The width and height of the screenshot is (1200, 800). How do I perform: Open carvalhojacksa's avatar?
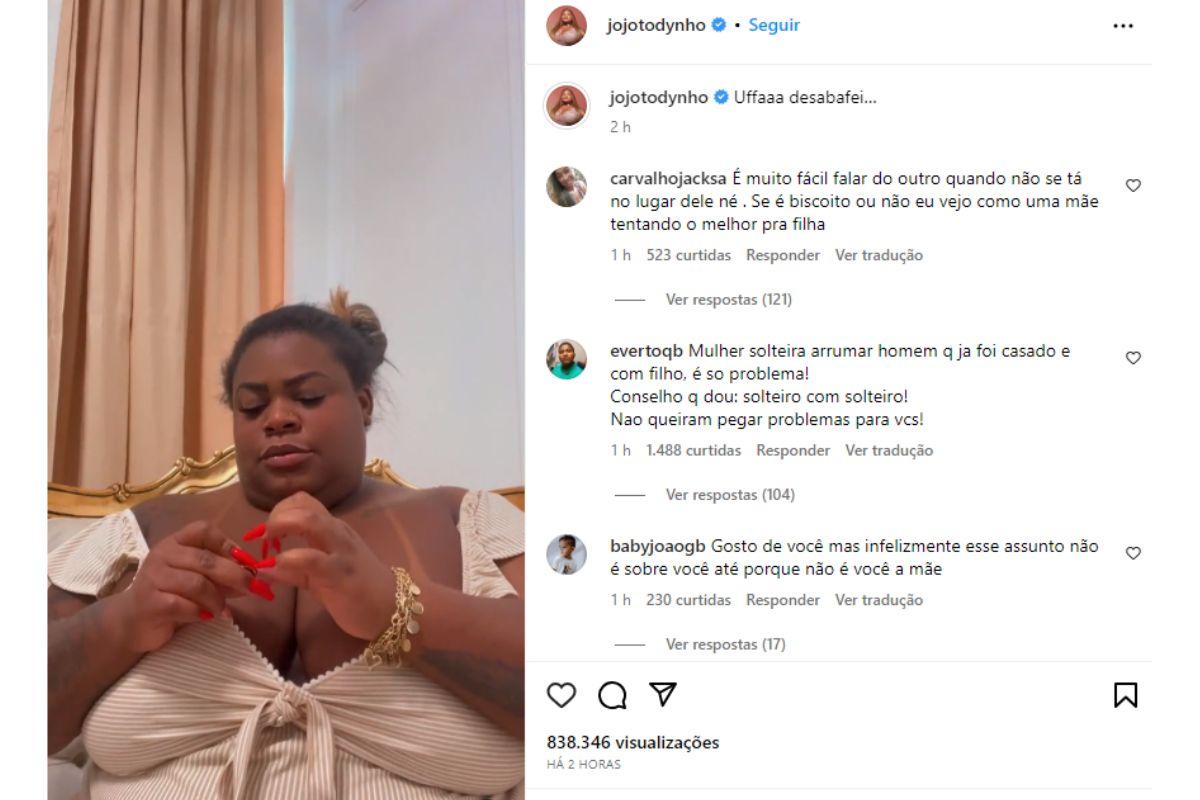pos(567,187)
